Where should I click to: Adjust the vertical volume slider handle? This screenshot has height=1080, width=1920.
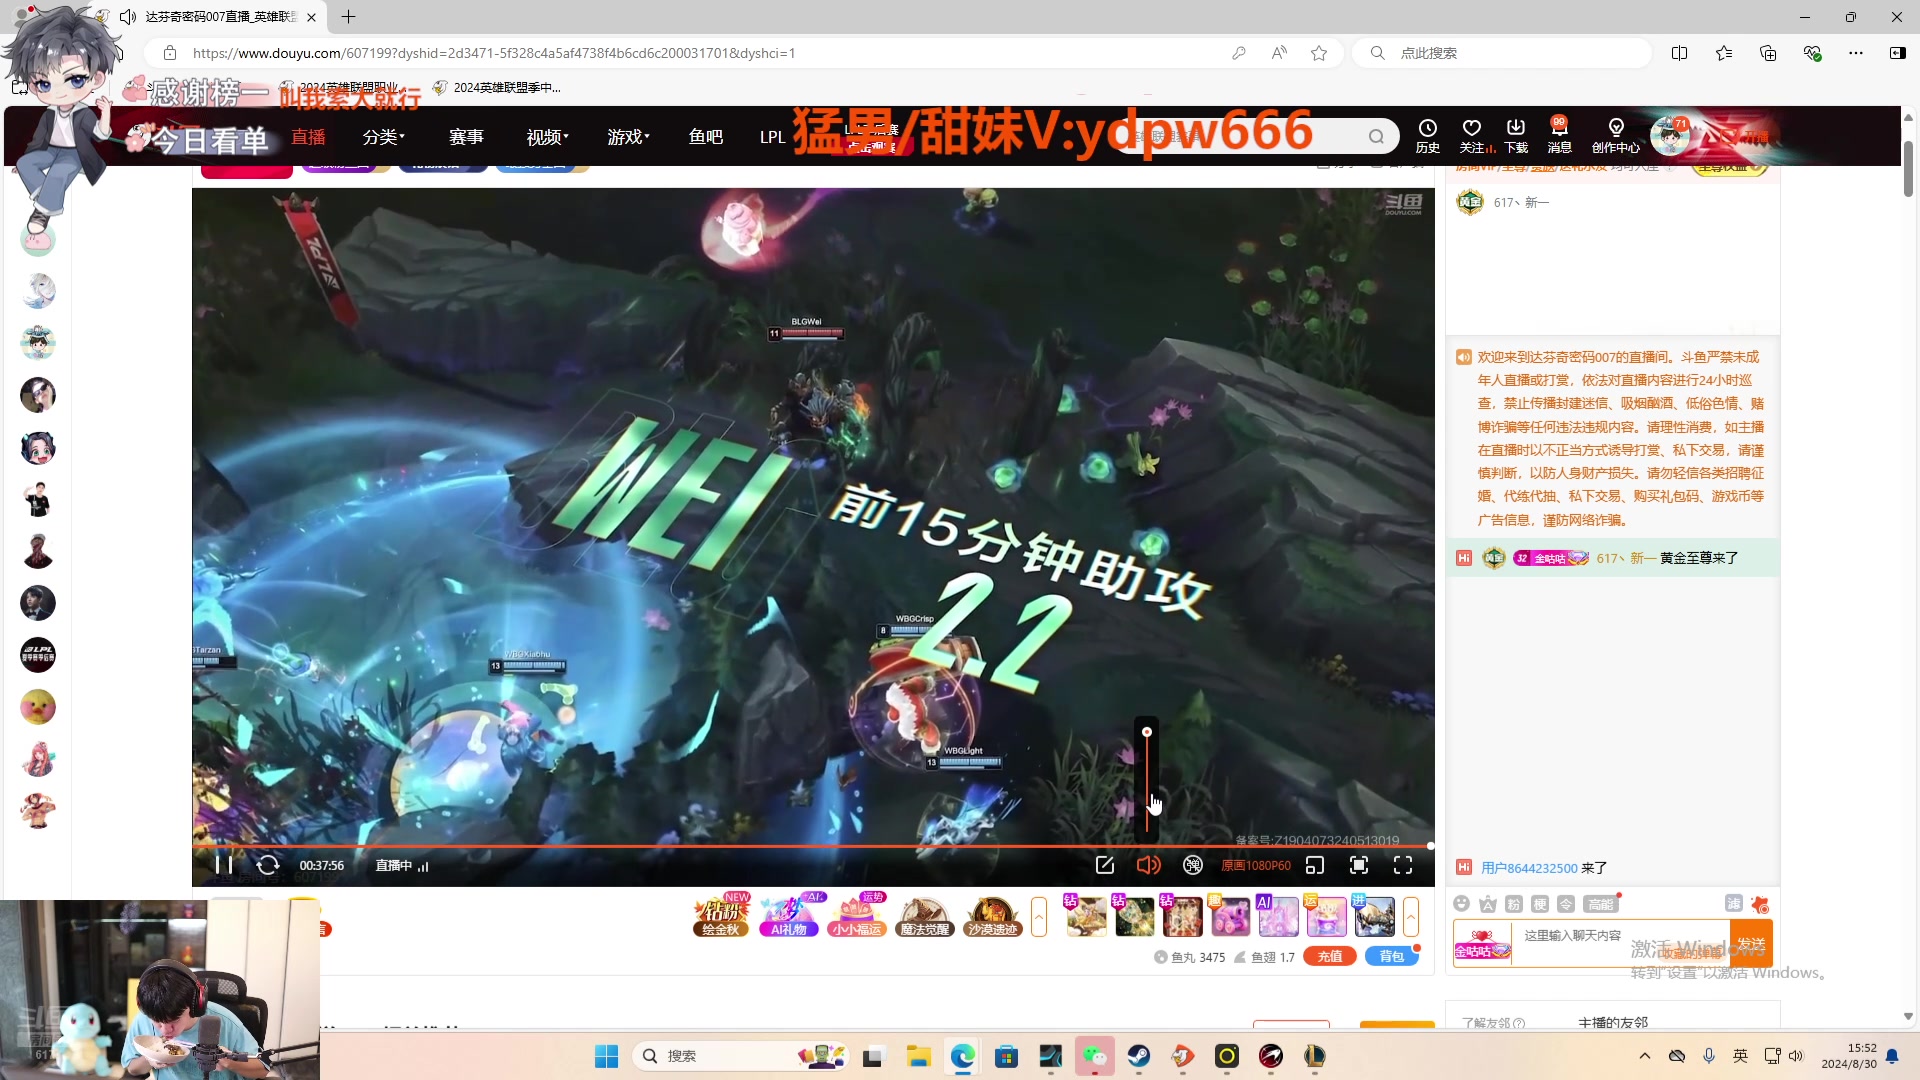click(1147, 732)
